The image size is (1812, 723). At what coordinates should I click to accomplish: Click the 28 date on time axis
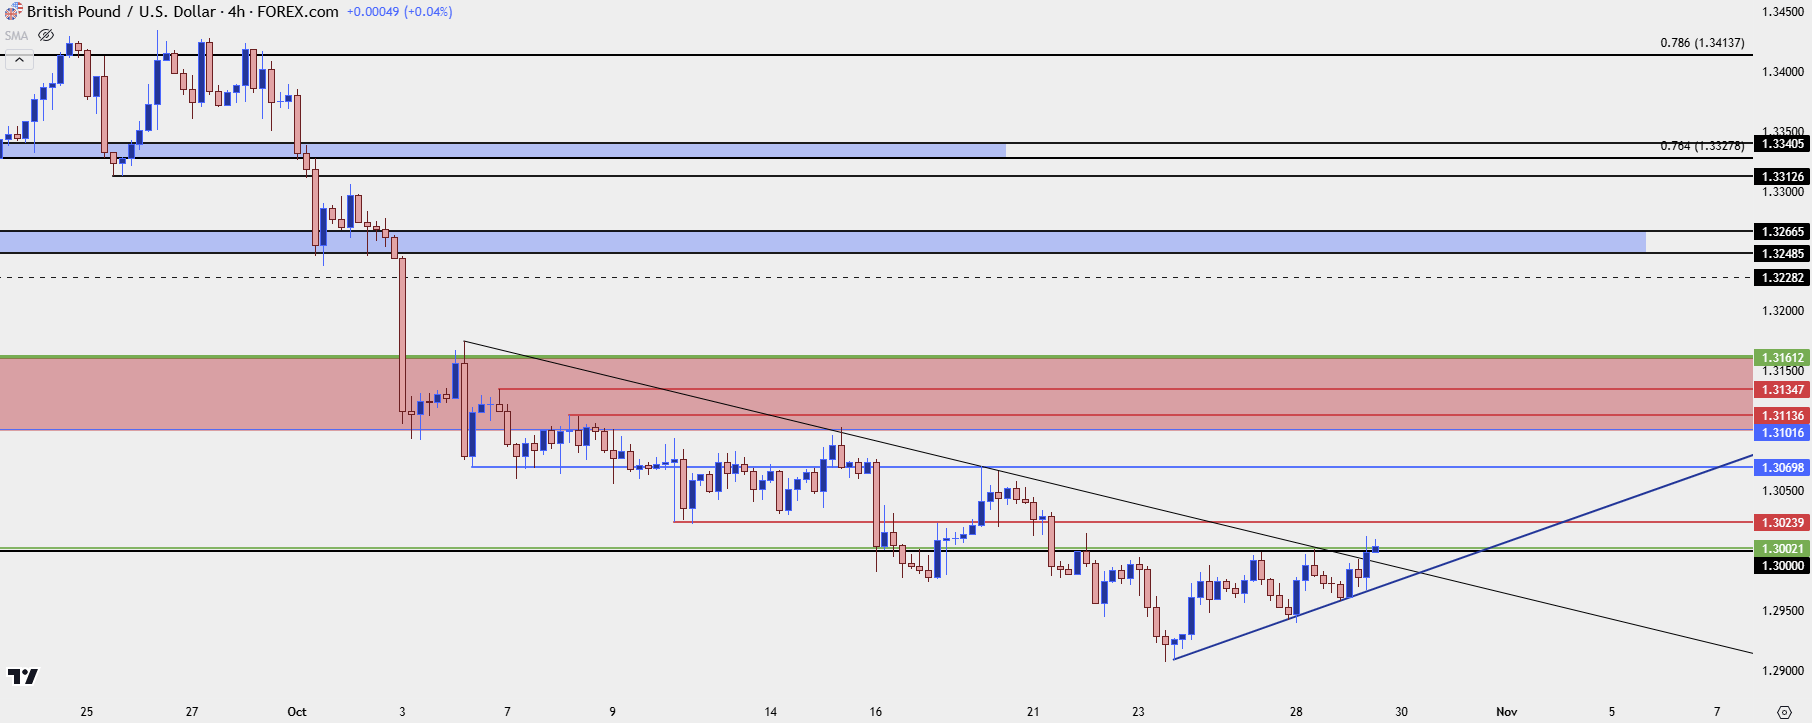tap(1296, 712)
